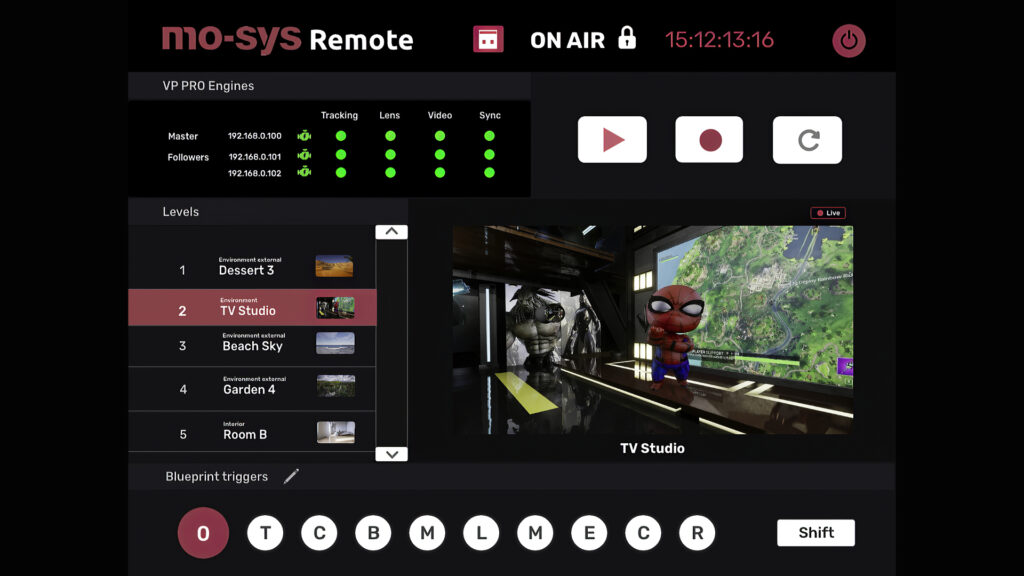This screenshot has width=1024, height=576.
Task: Select level 4 Garden 4
Action: 252,389
